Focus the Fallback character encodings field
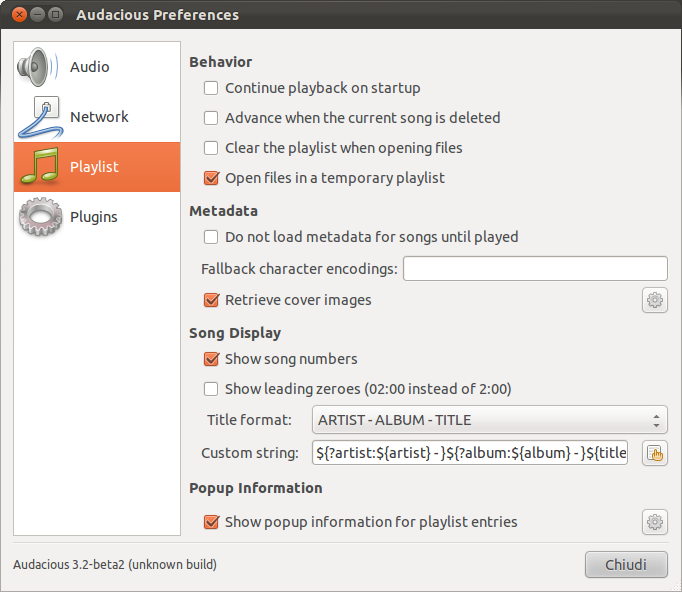 pos(535,269)
